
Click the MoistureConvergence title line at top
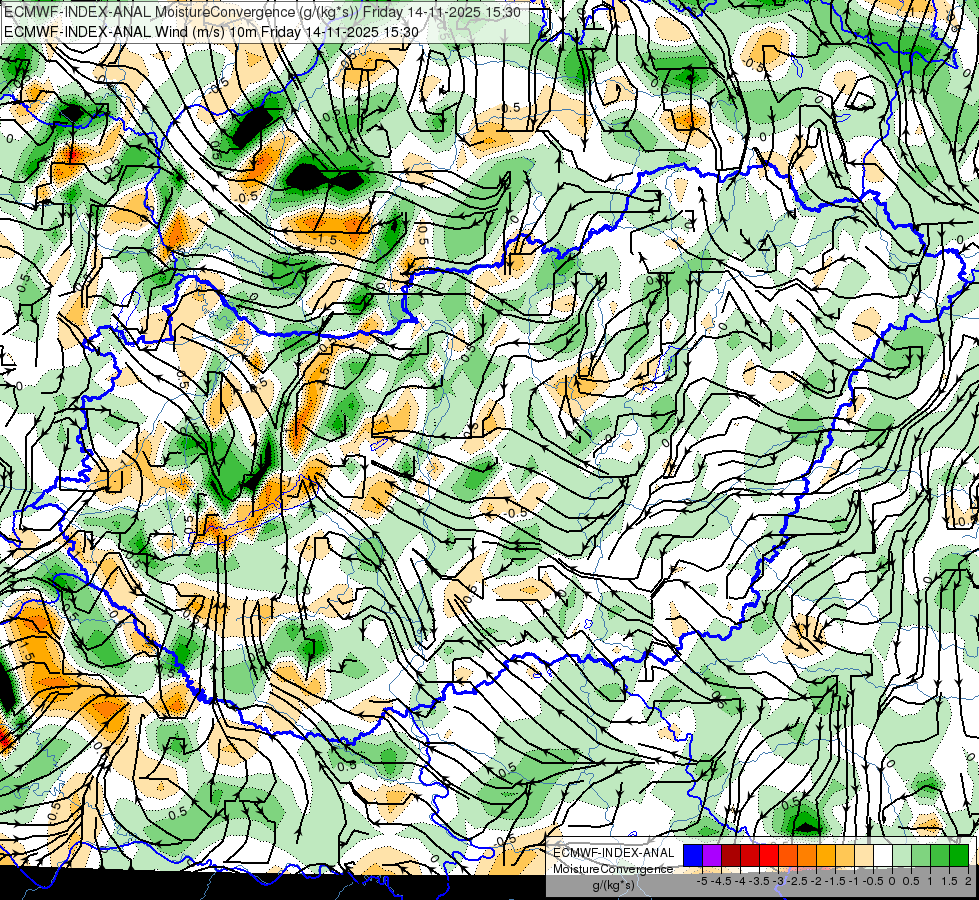click(262, 12)
